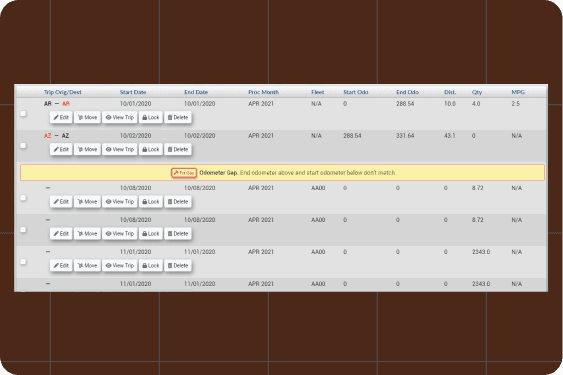Move the AR – AR trip
Viewport: 563px width, 375px height.
[87, 117]
